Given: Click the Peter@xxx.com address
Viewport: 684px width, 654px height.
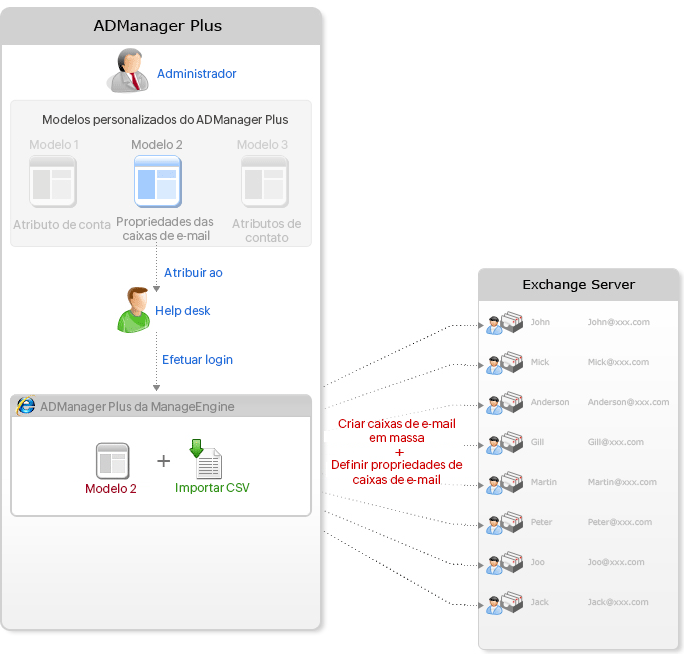Looking at the screenshot, I should 620,522.
